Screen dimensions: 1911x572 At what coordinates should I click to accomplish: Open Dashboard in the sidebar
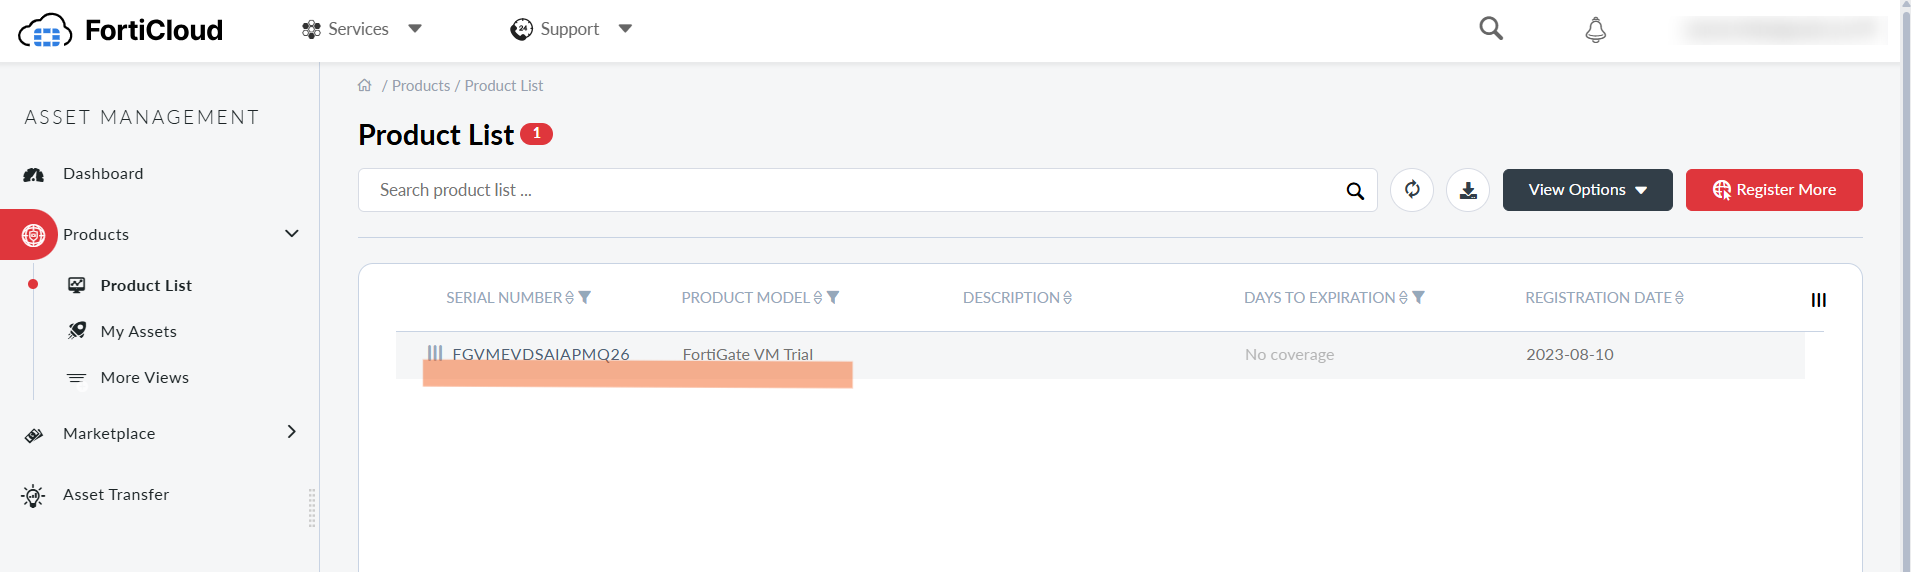pyautogui.click(x=103, y=174)
